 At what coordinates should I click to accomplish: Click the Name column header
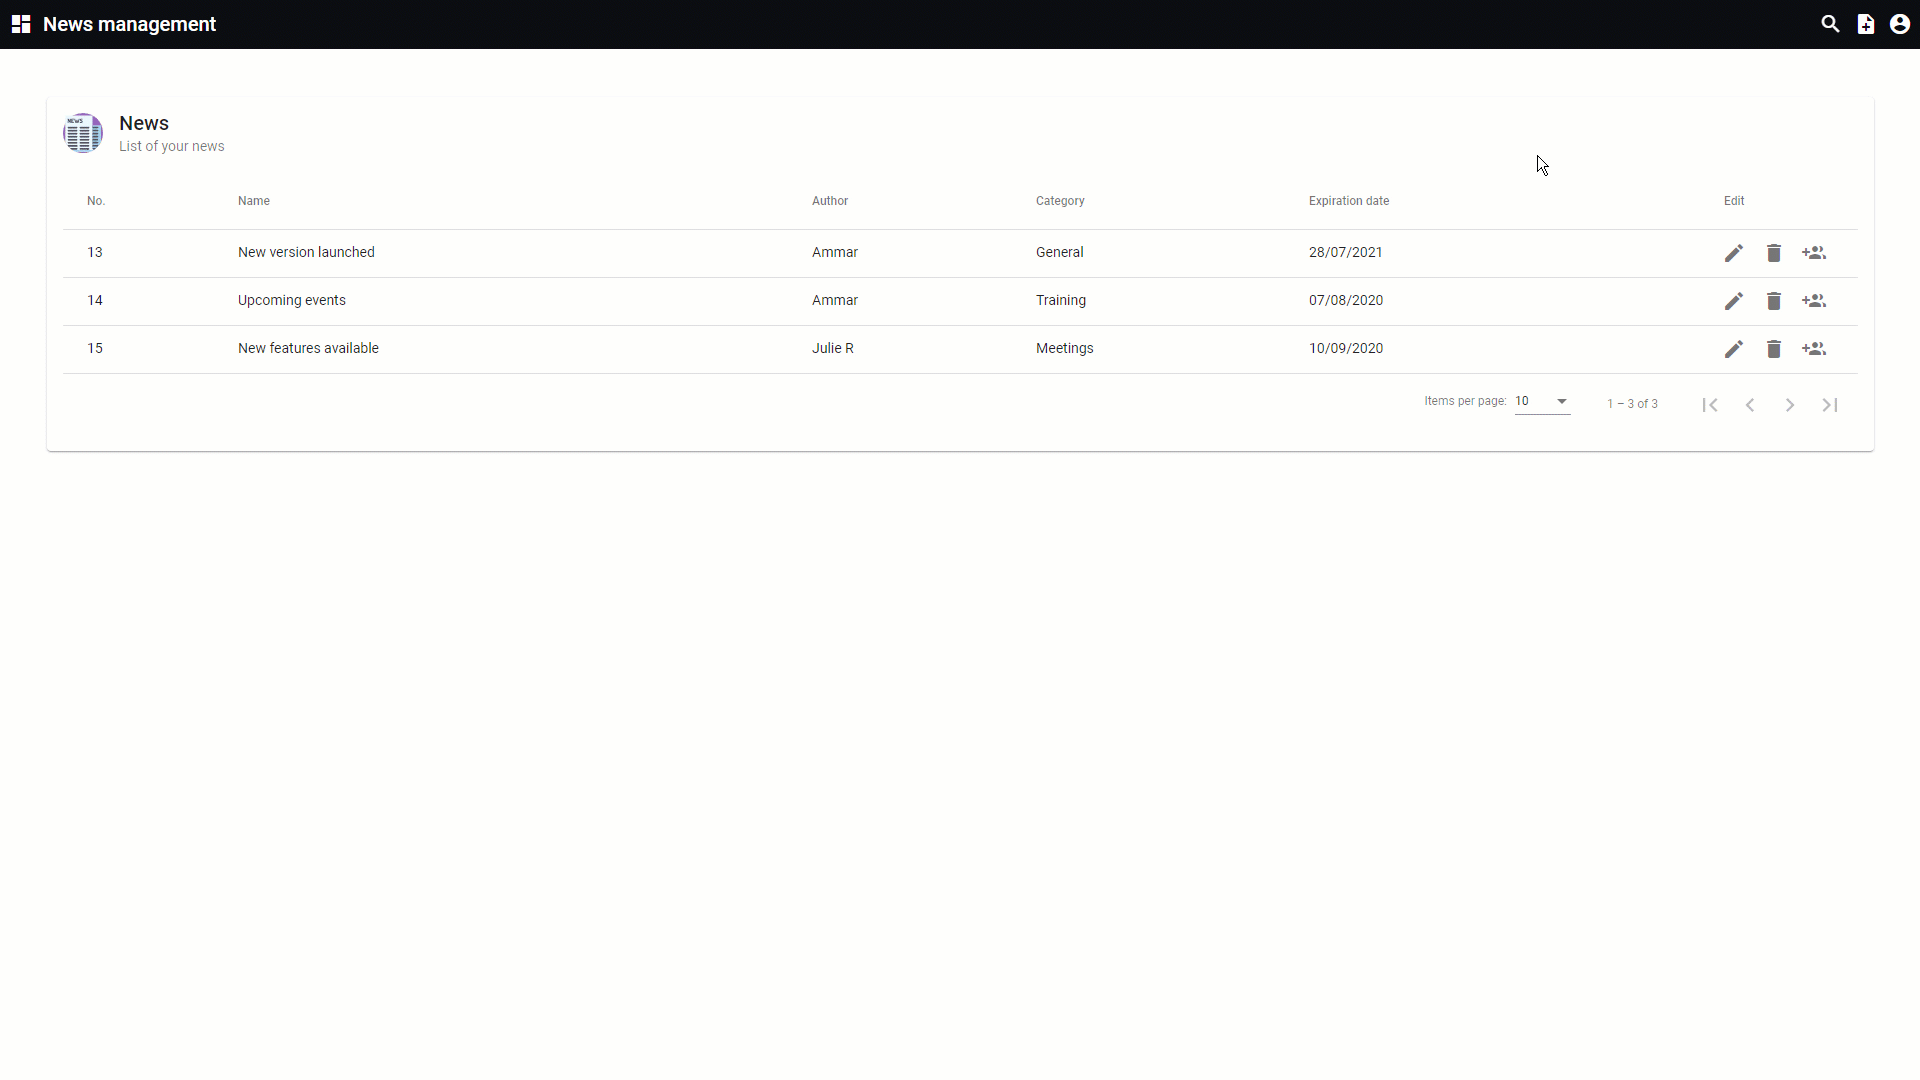point(254,201)
